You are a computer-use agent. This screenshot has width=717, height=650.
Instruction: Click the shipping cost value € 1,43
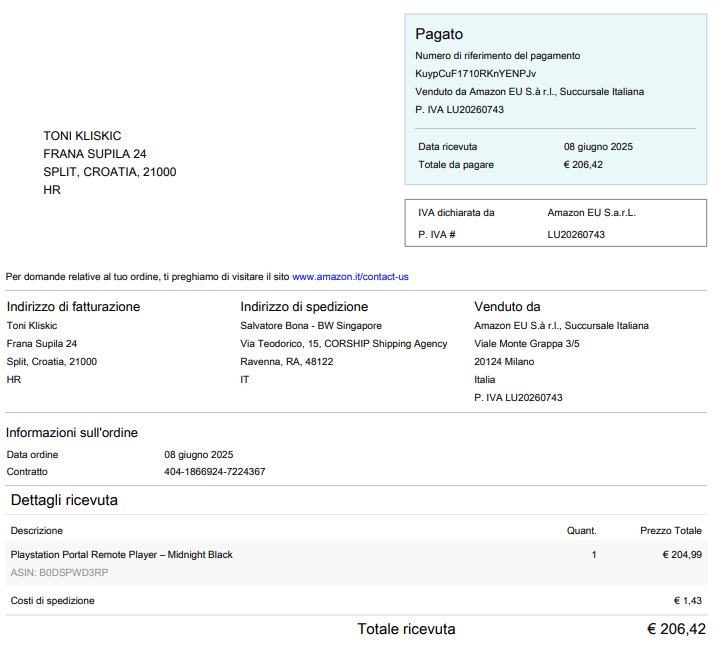pos(688,601)
